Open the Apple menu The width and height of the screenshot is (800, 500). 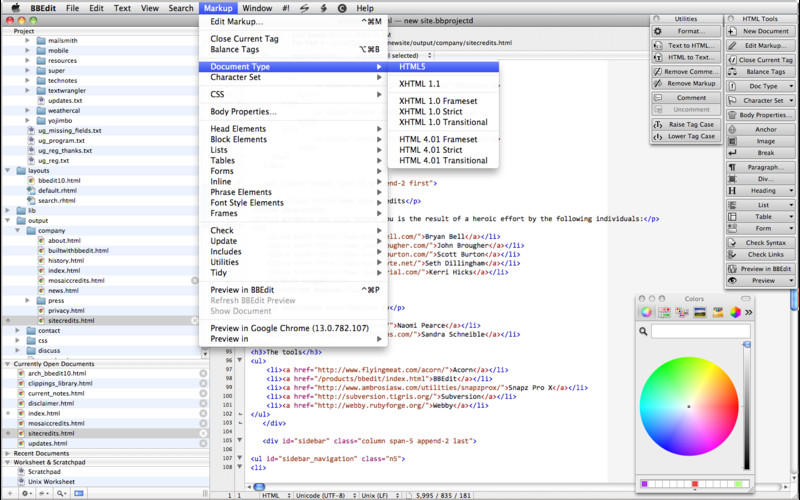click(x=16, y=8)
